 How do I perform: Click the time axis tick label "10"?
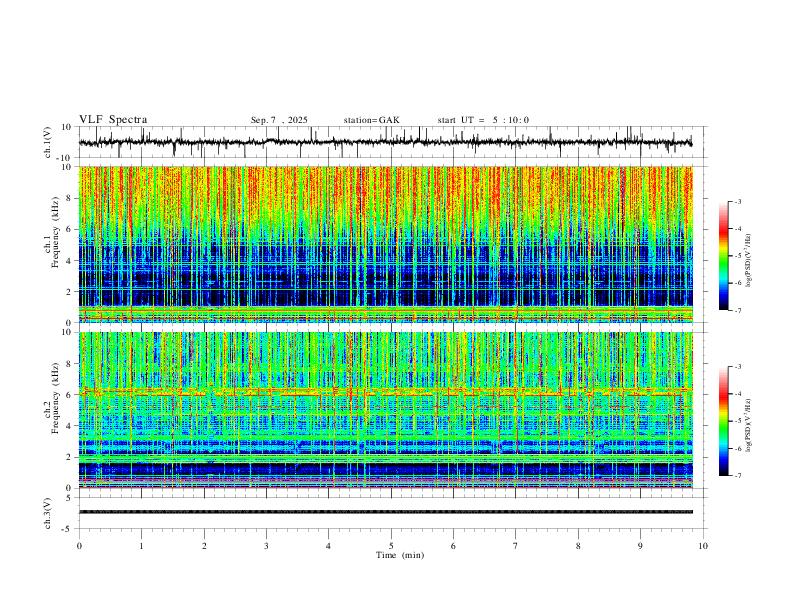(703, 546)
